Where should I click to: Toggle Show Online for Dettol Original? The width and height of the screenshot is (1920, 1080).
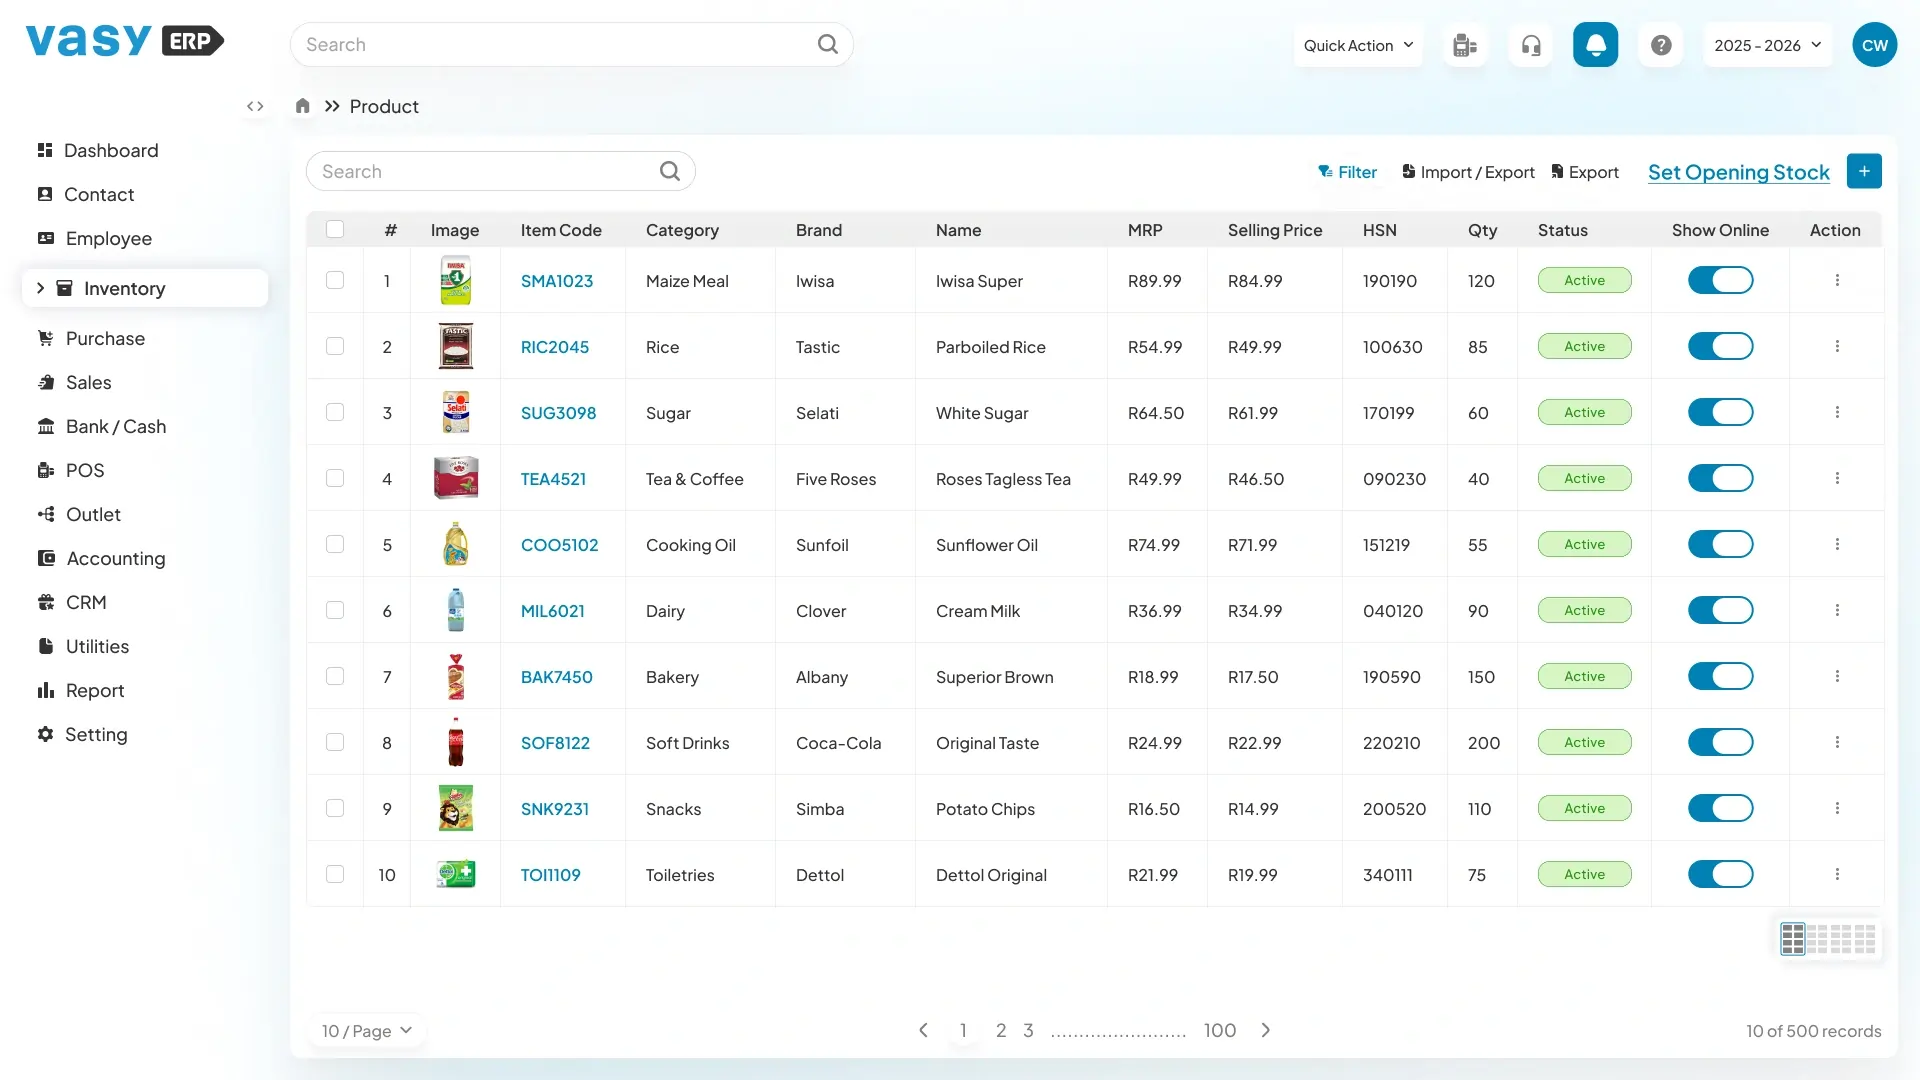tap(1720, 874)
